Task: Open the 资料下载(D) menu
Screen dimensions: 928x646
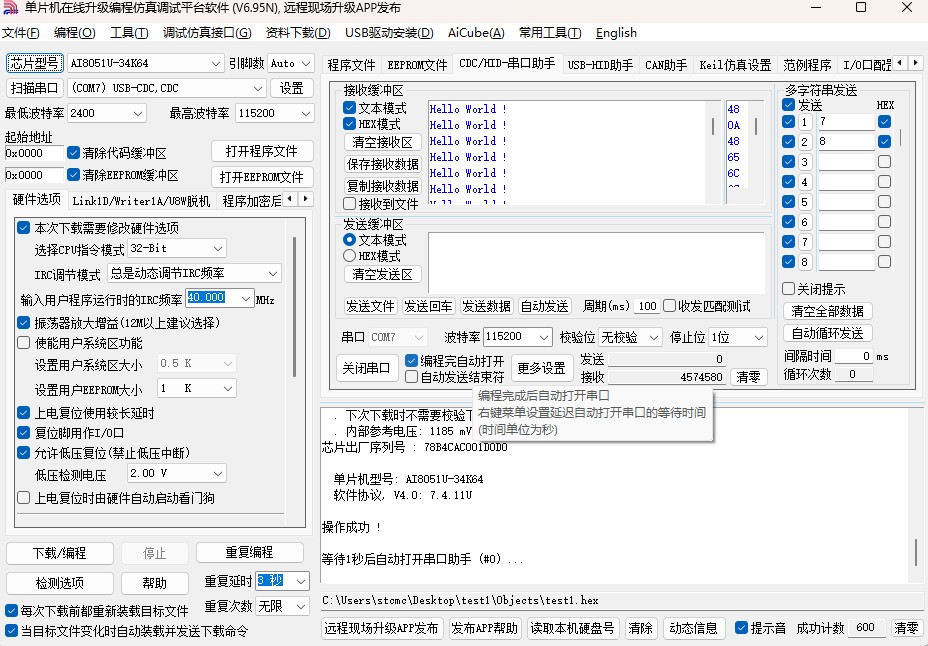Action: click(298, 33)
